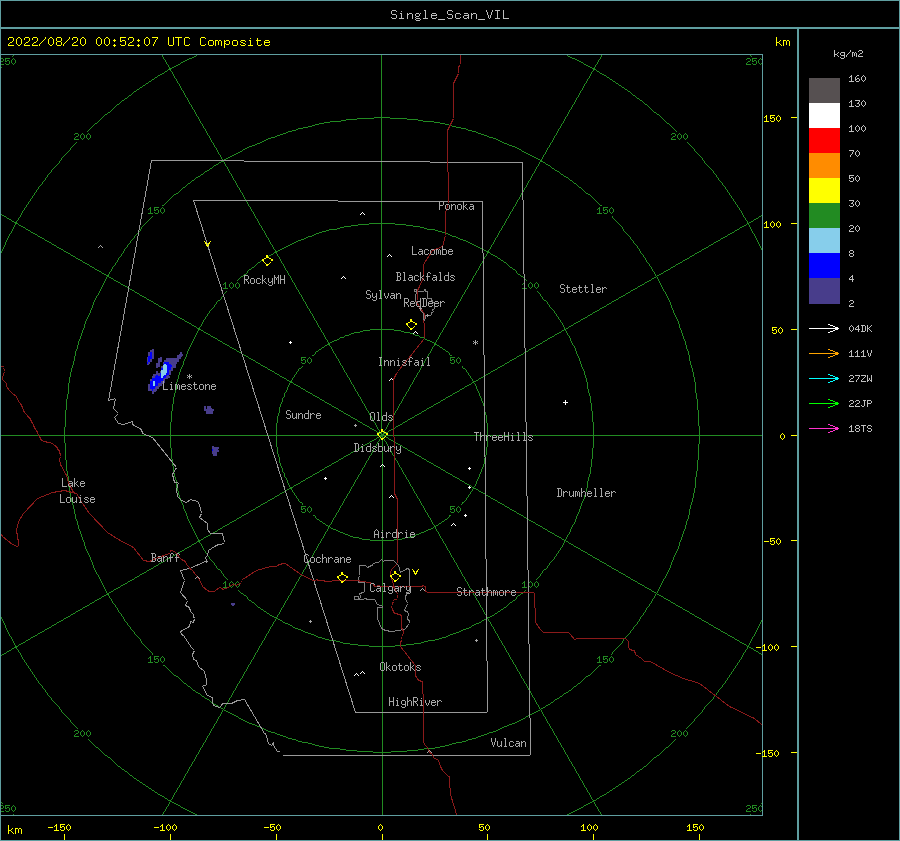Click the Blackfalds city label

click(x=425, y=277)
